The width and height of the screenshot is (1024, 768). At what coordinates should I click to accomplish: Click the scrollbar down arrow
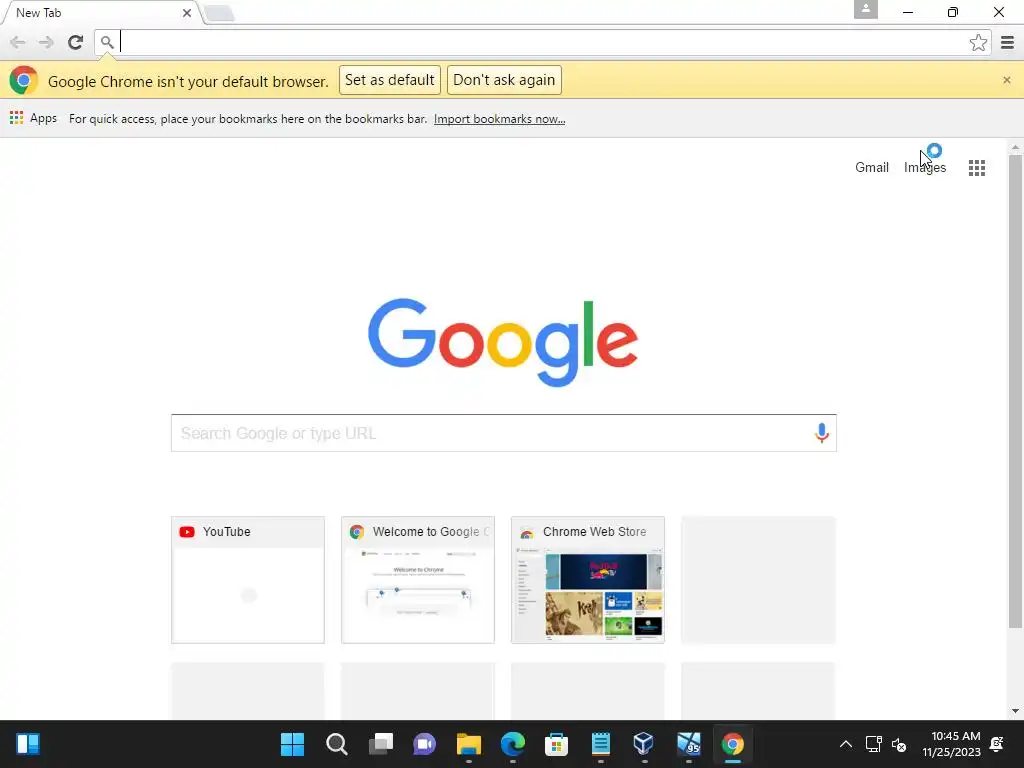pyautogui.click(x=1015, y=711)
